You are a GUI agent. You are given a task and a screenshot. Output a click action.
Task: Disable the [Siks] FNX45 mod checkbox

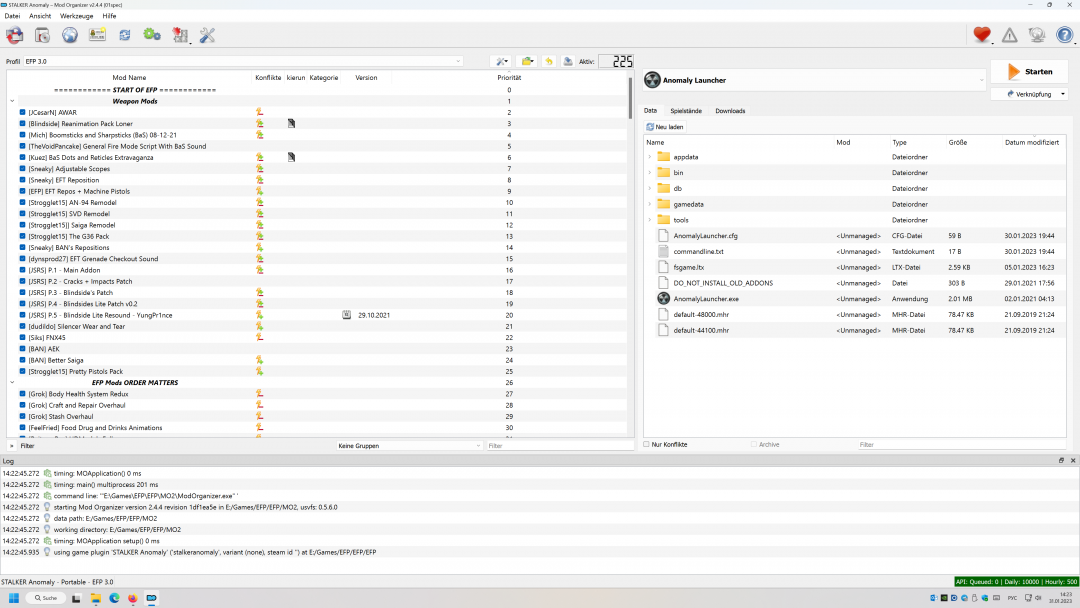point(22,337)
